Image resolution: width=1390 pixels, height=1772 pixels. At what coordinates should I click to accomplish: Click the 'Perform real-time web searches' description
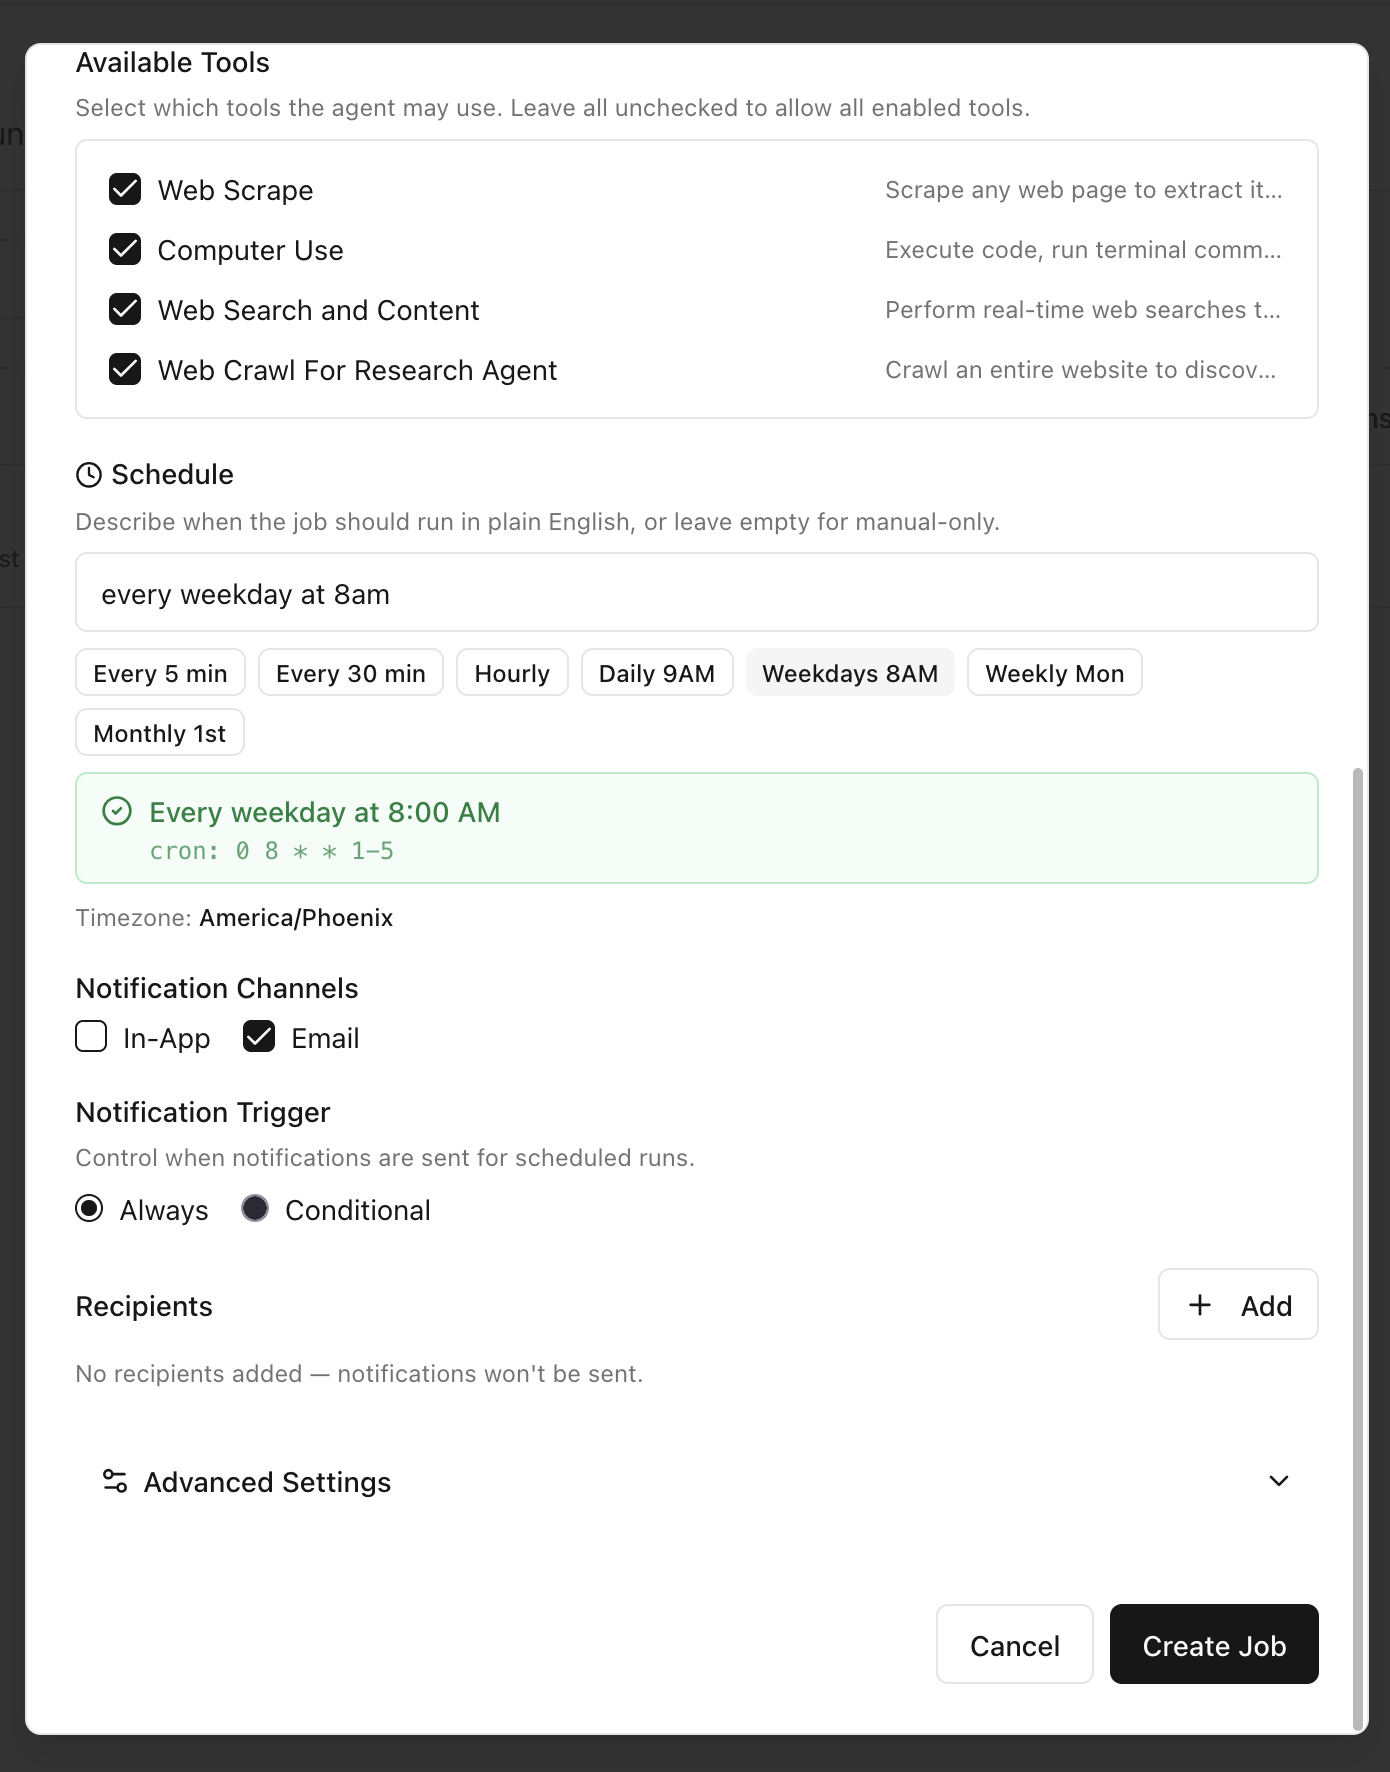point(1083,310)
